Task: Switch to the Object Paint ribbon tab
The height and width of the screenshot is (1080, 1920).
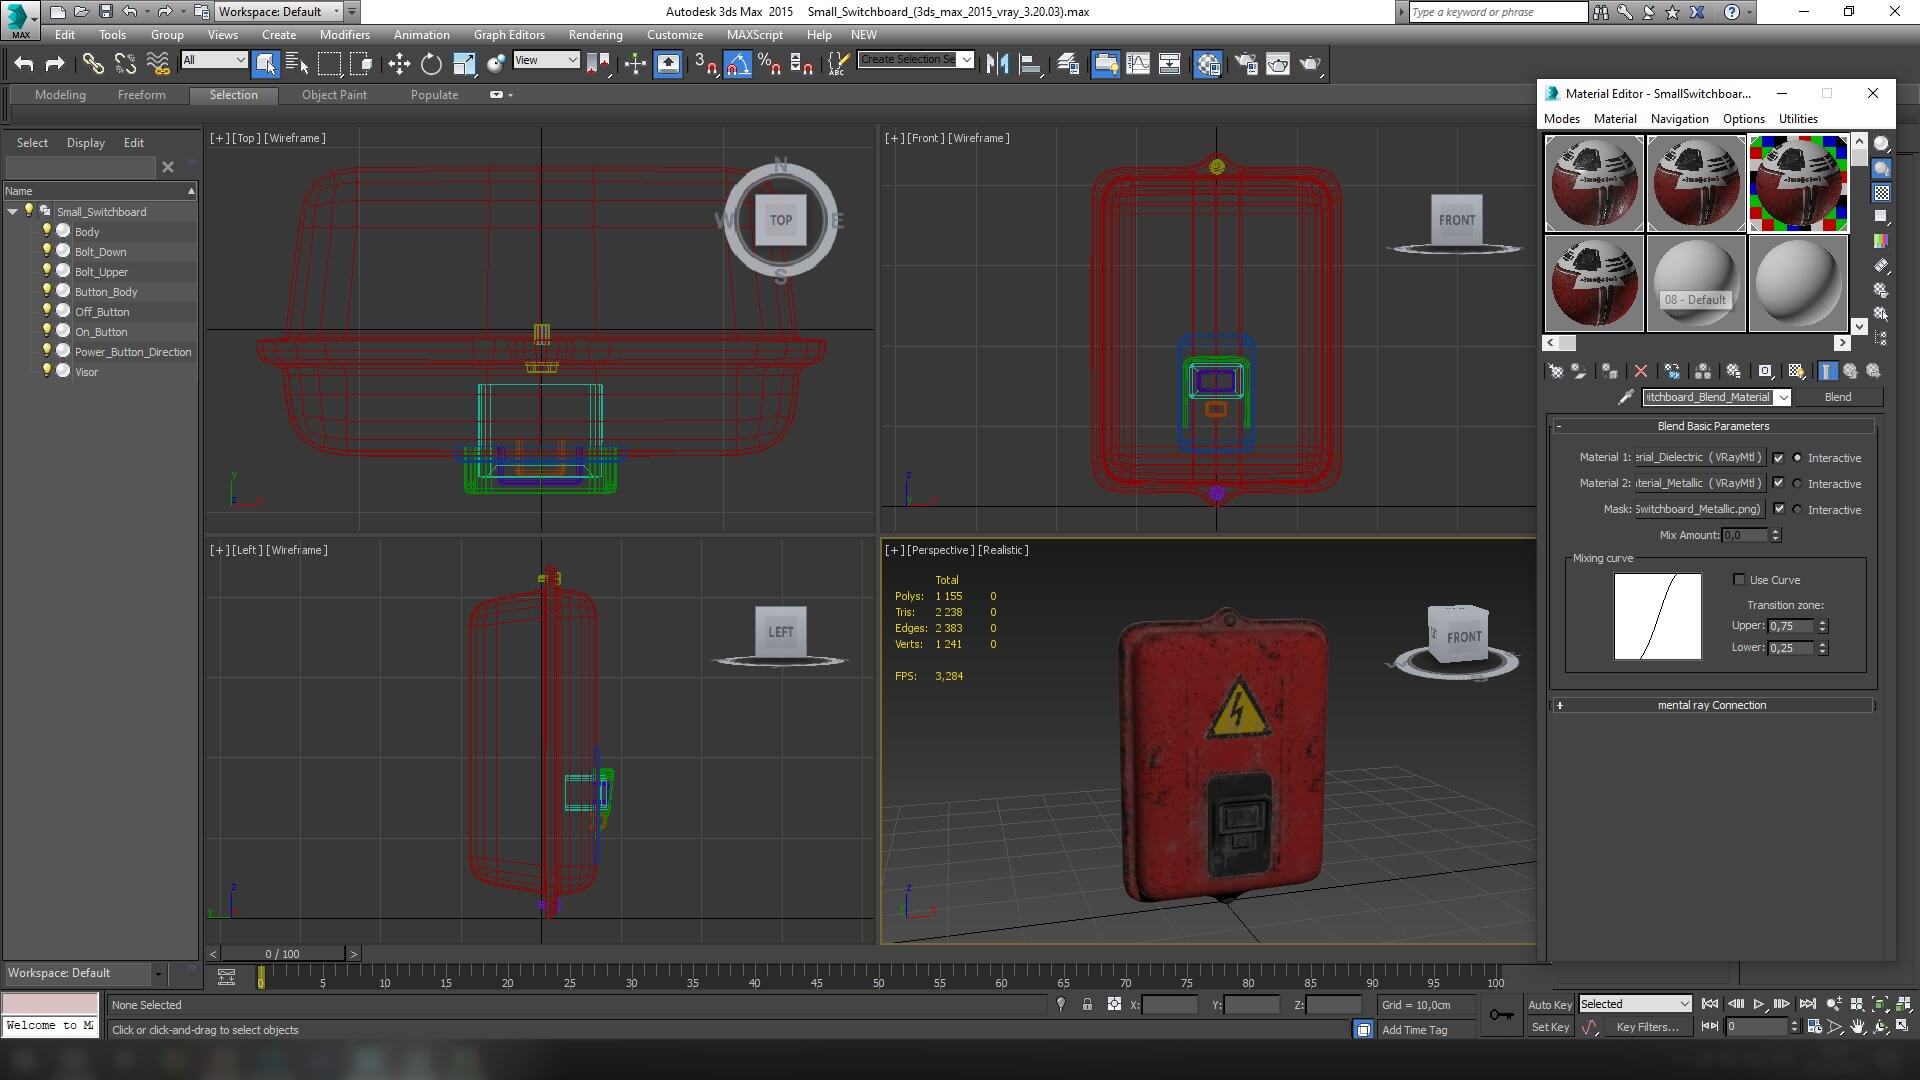Action: 334,95
